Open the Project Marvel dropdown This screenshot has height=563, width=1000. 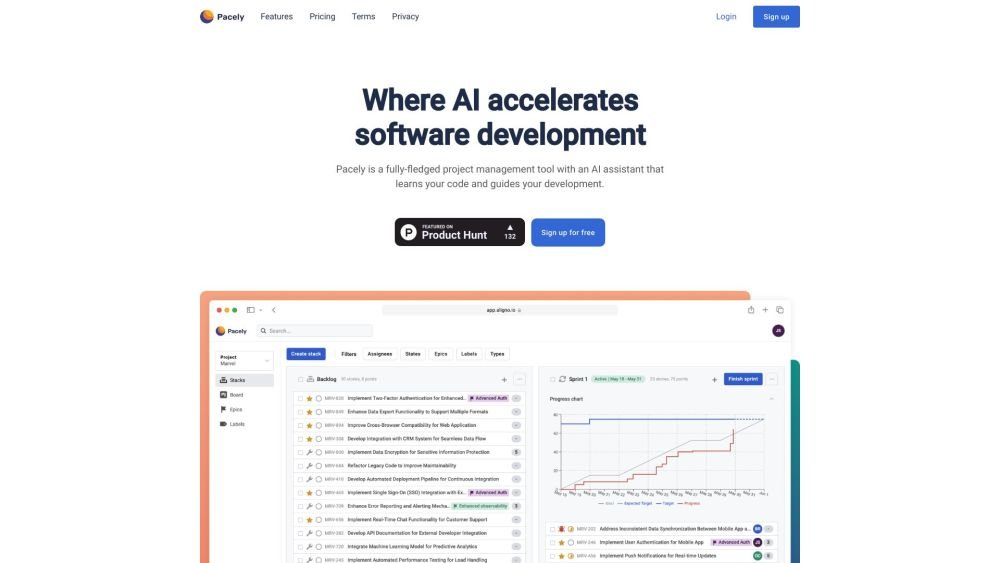[x=245, y=360]
